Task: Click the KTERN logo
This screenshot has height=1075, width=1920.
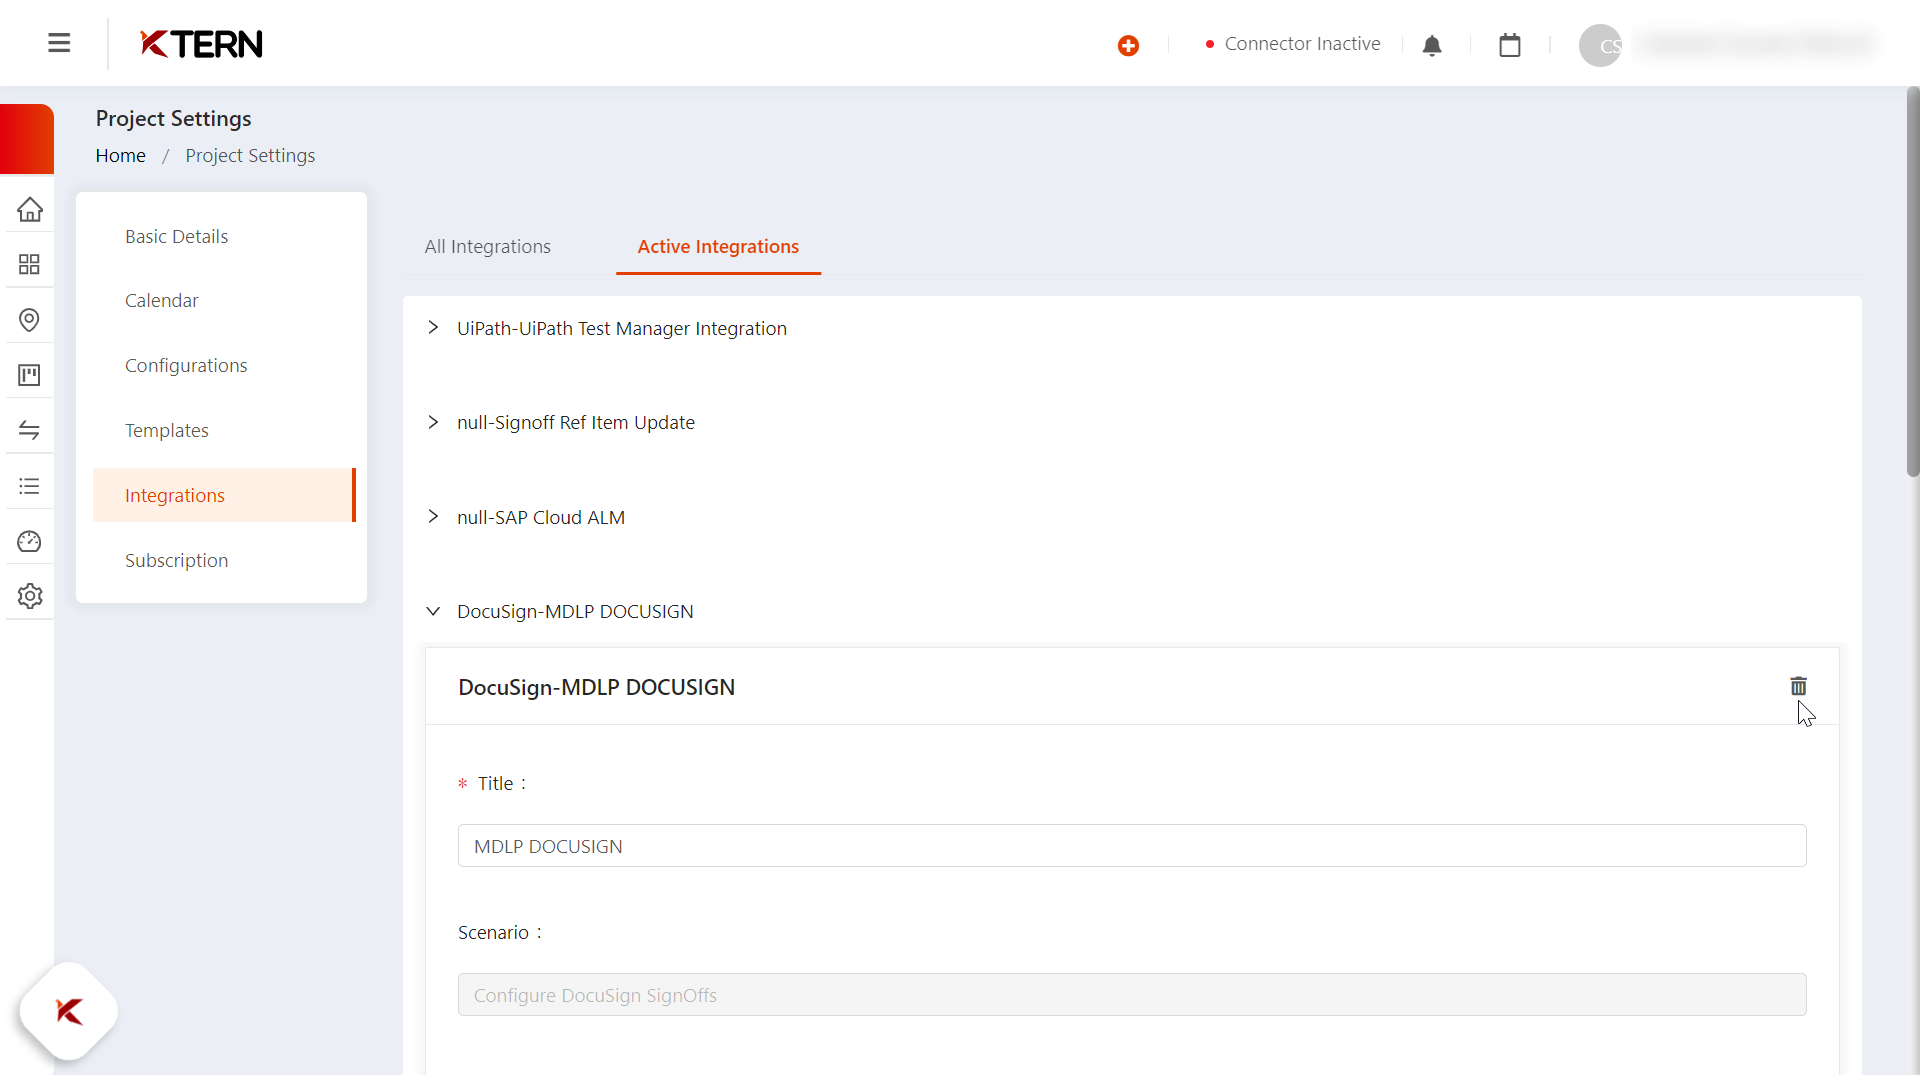Action: [201, 44]
